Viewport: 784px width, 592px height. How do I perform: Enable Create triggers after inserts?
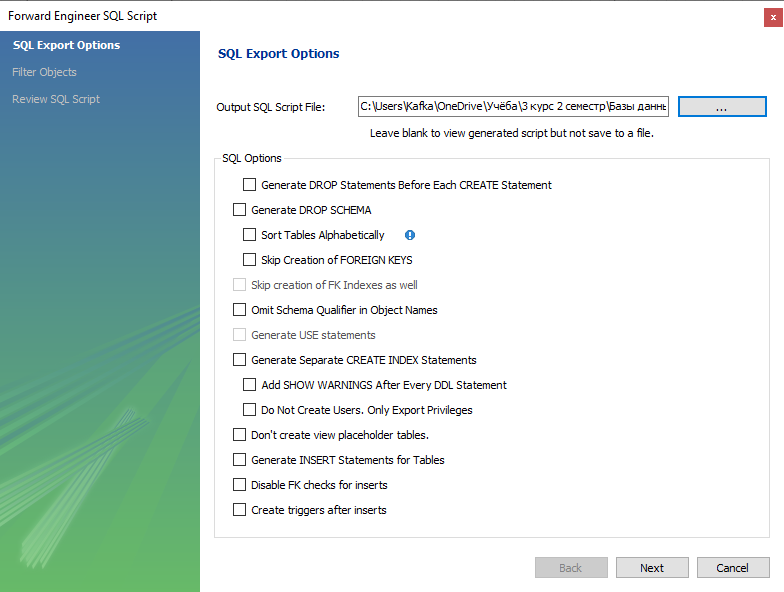240,510
